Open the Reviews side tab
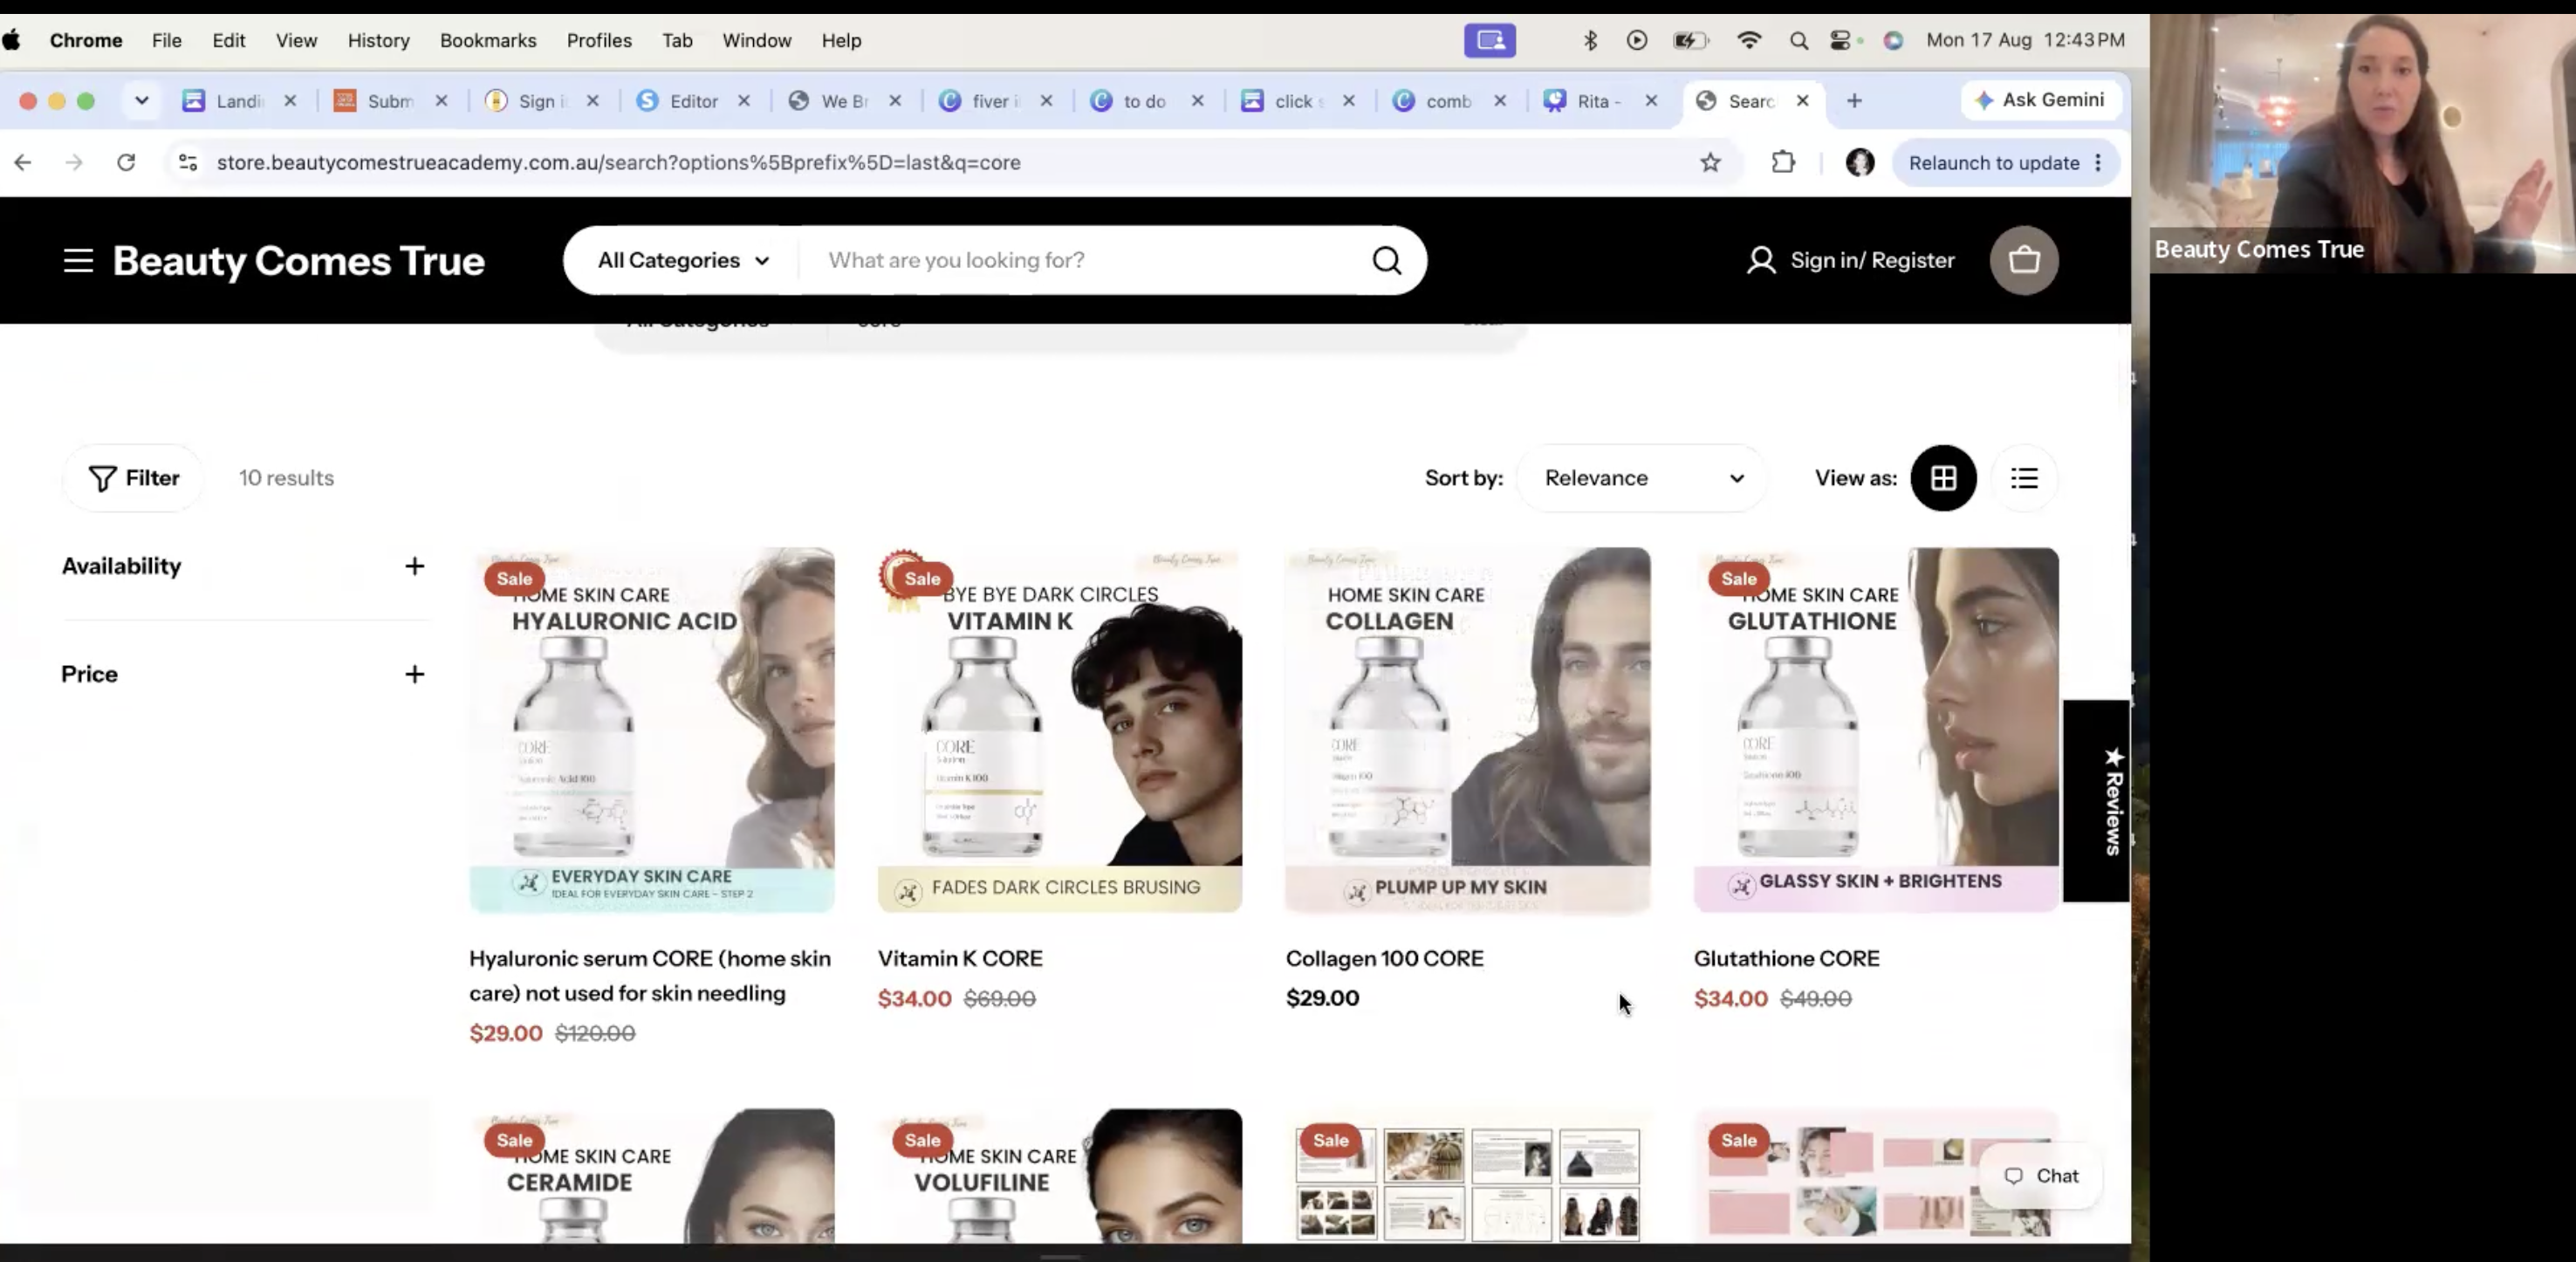Viewport: 2576px width, 1262px height. (x=2096, y=801)
